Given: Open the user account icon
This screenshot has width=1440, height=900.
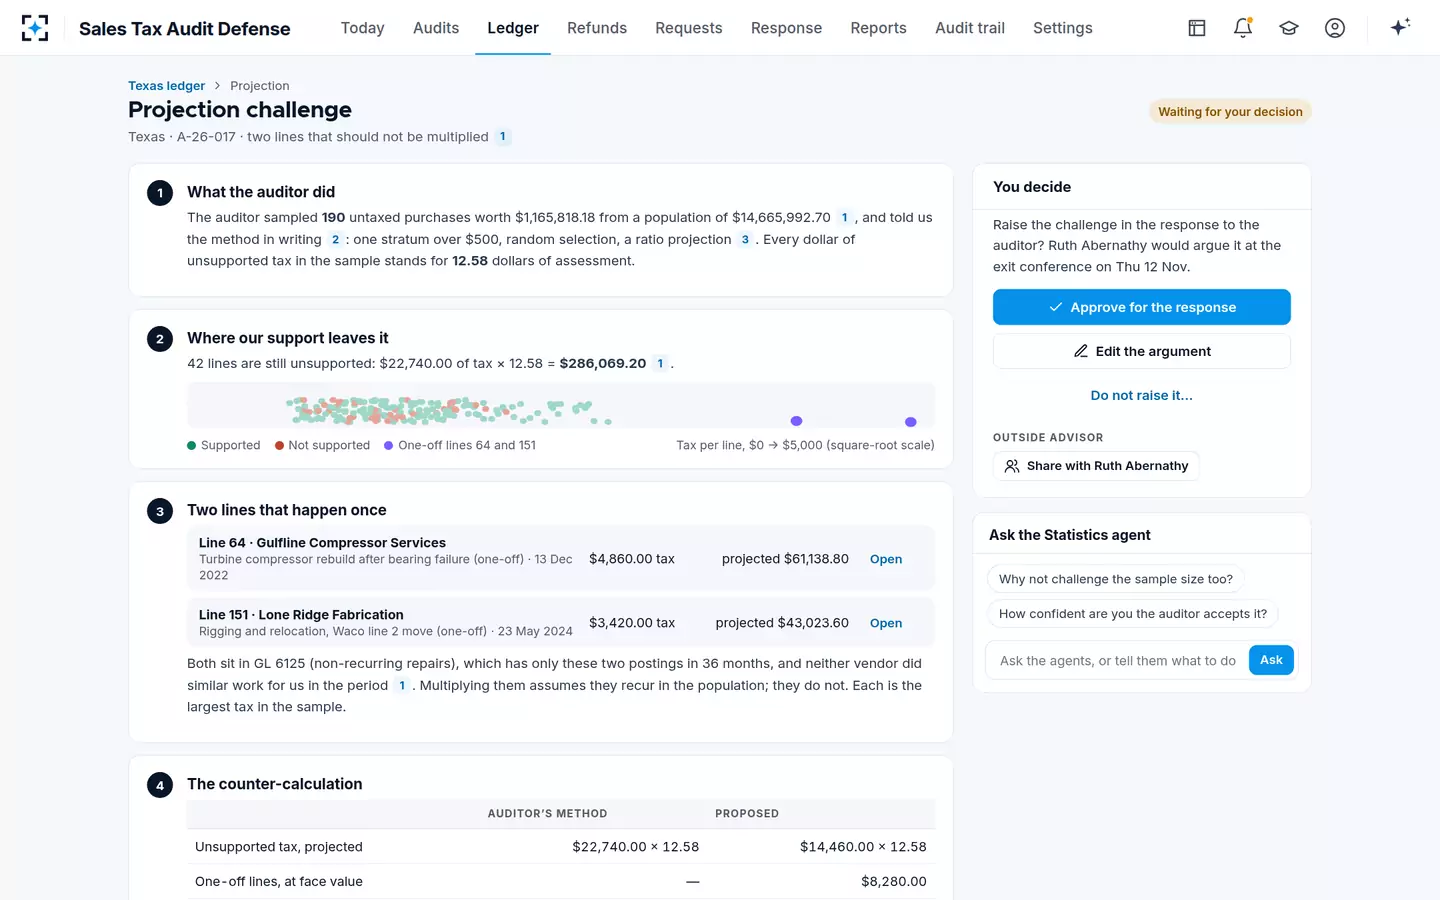Looking at the screenshot, I should 1335,28.
